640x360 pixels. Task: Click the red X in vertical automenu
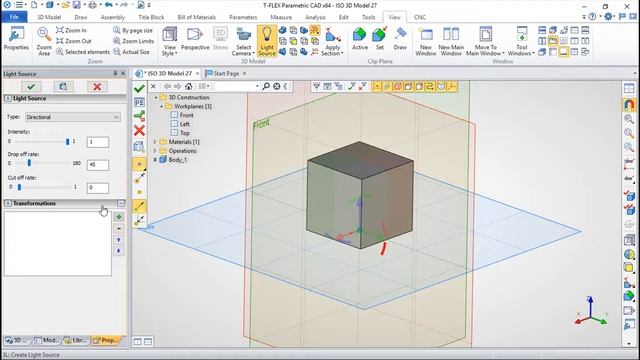coord(140,131)
